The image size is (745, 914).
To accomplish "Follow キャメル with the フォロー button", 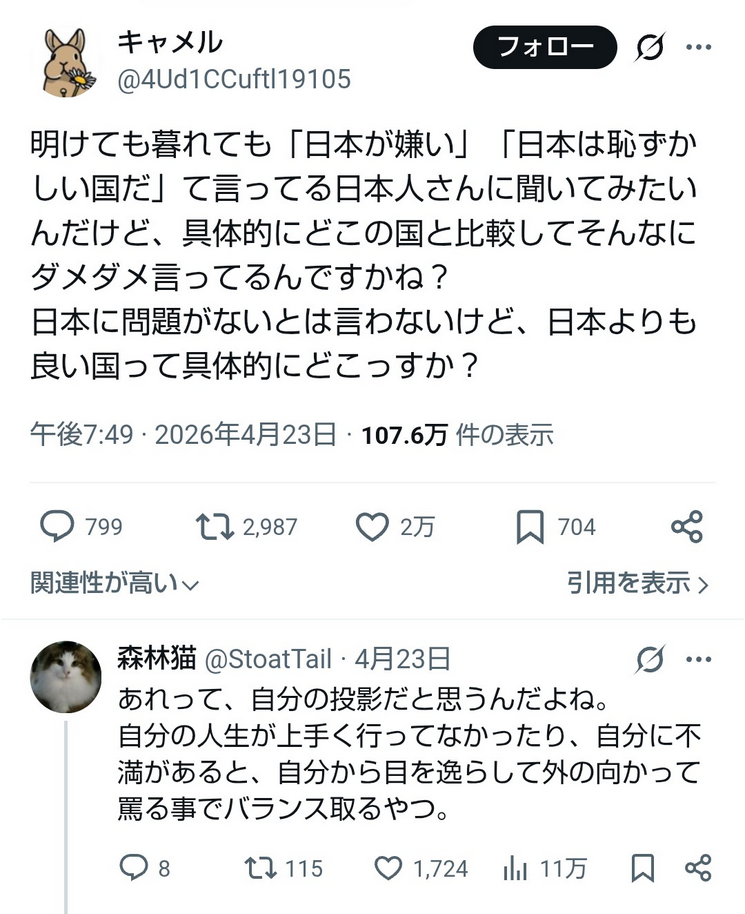I will [545, 46].
